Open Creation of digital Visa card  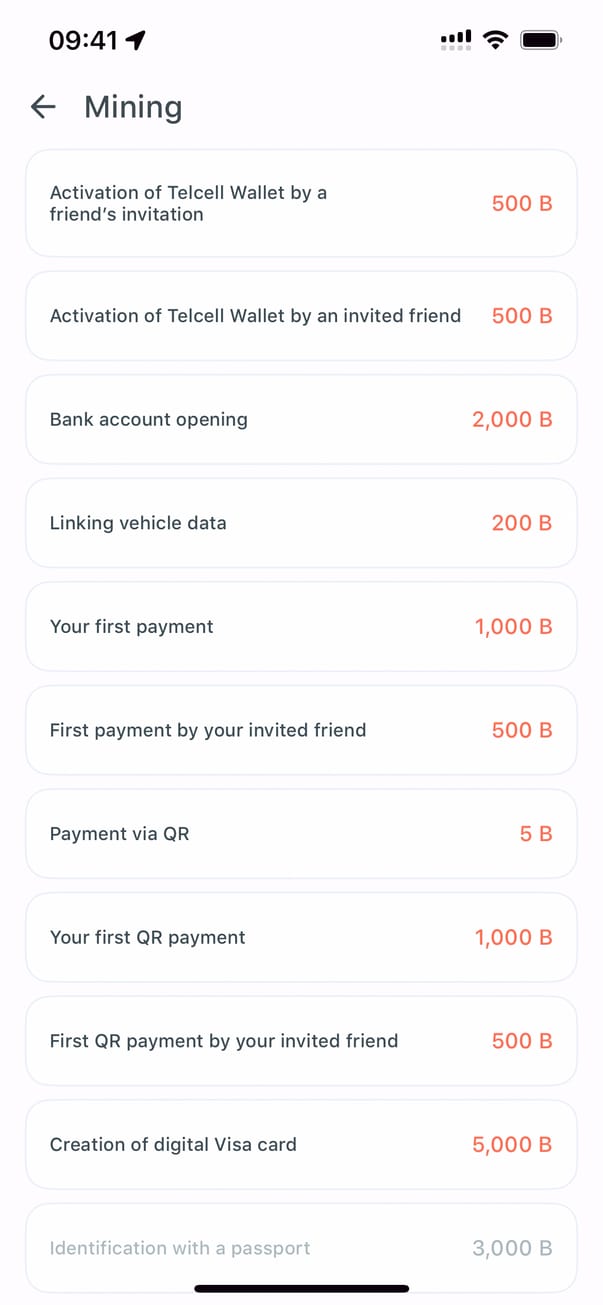point(301,1144)
